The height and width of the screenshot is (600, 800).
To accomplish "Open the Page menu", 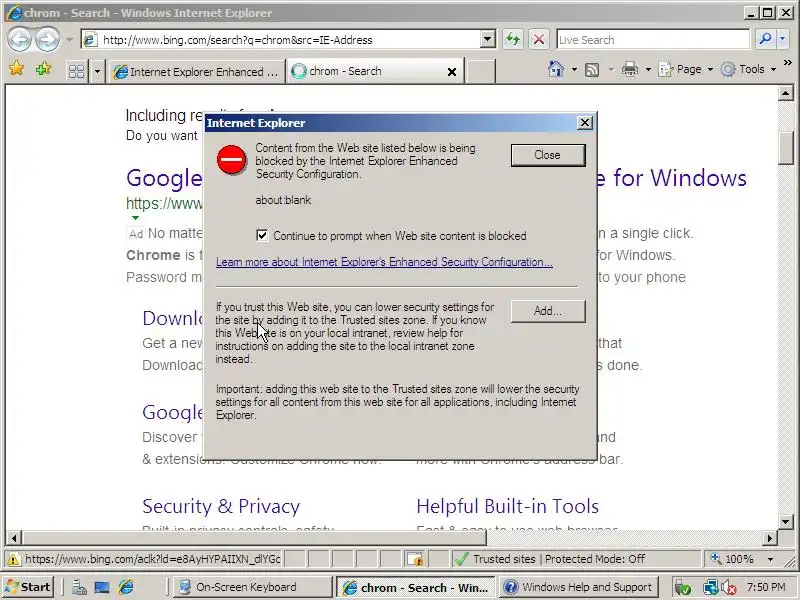I will point(686,69).
